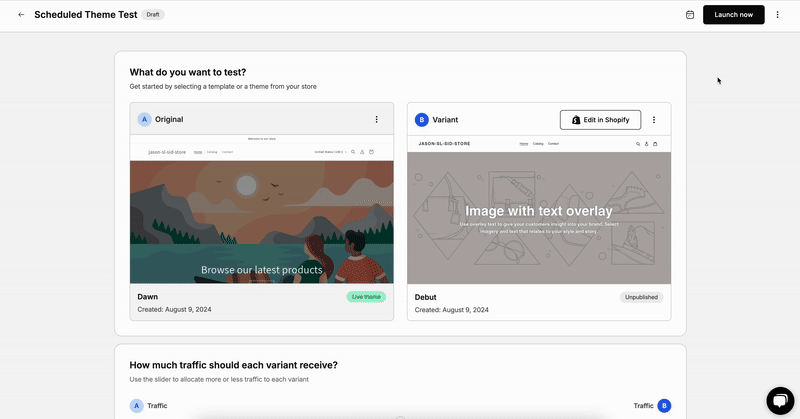
Task: Open the Variant card's three-dot menu
Action: pyautogui.click(x=654, y=119)
